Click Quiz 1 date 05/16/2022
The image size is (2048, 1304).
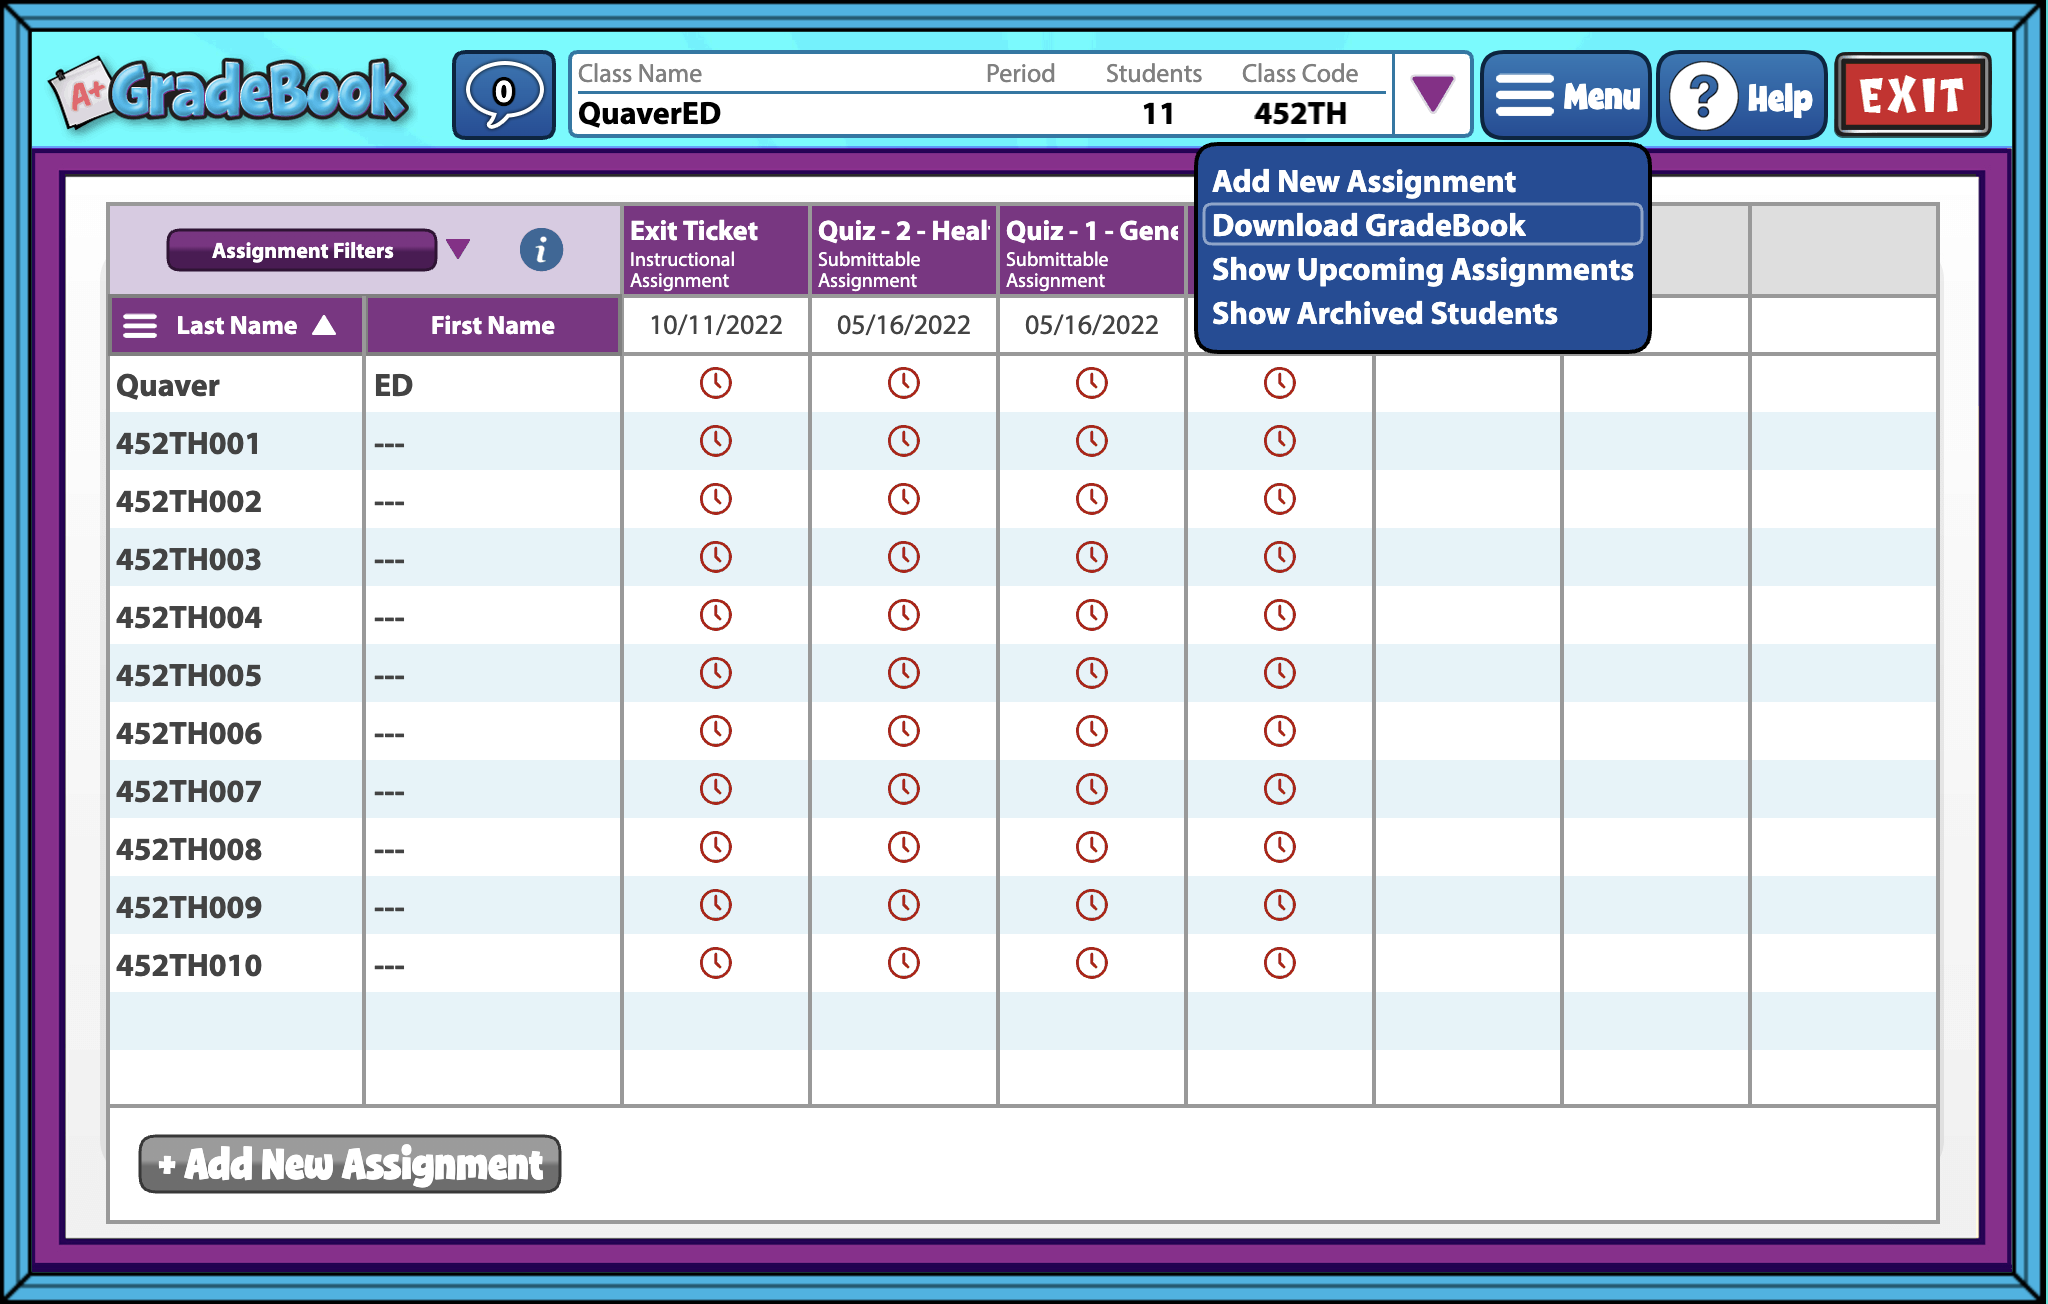[x=1092, y=325]
